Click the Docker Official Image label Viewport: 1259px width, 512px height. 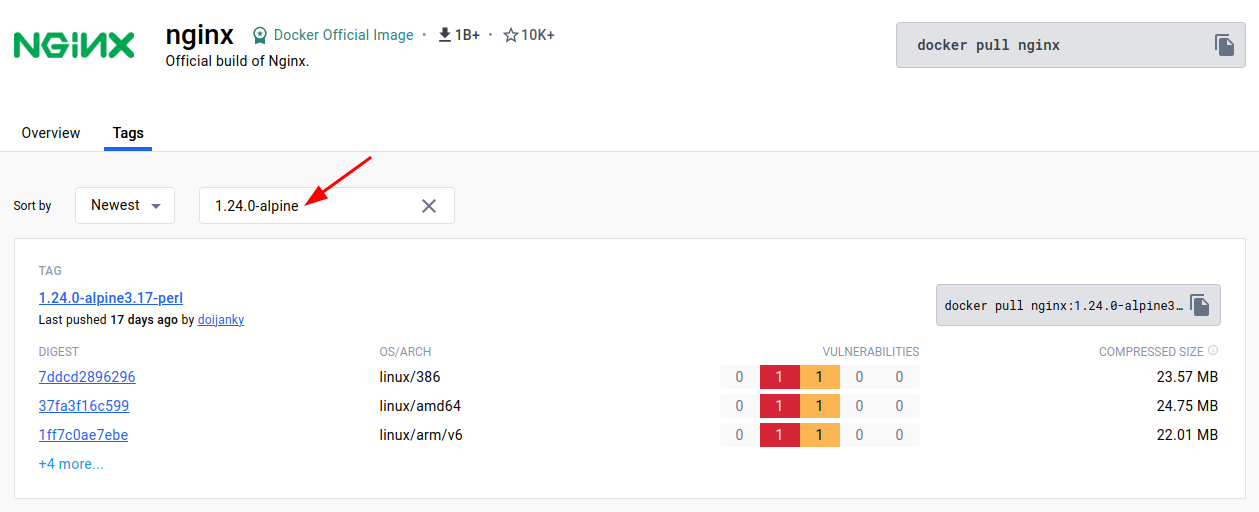344,35
